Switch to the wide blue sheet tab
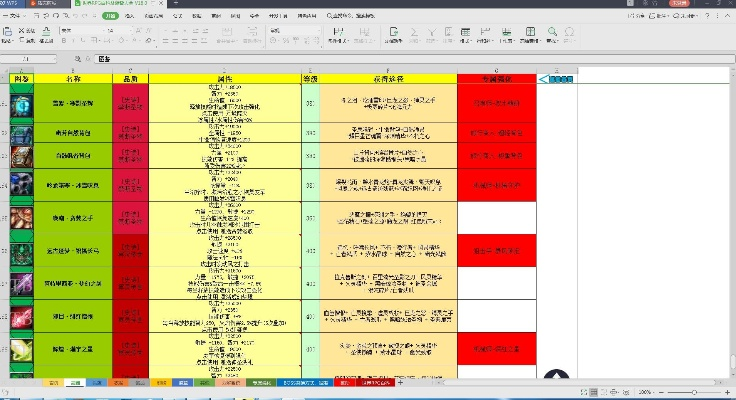Viewport: 736px width, 400px height. (x=306, y=383)
